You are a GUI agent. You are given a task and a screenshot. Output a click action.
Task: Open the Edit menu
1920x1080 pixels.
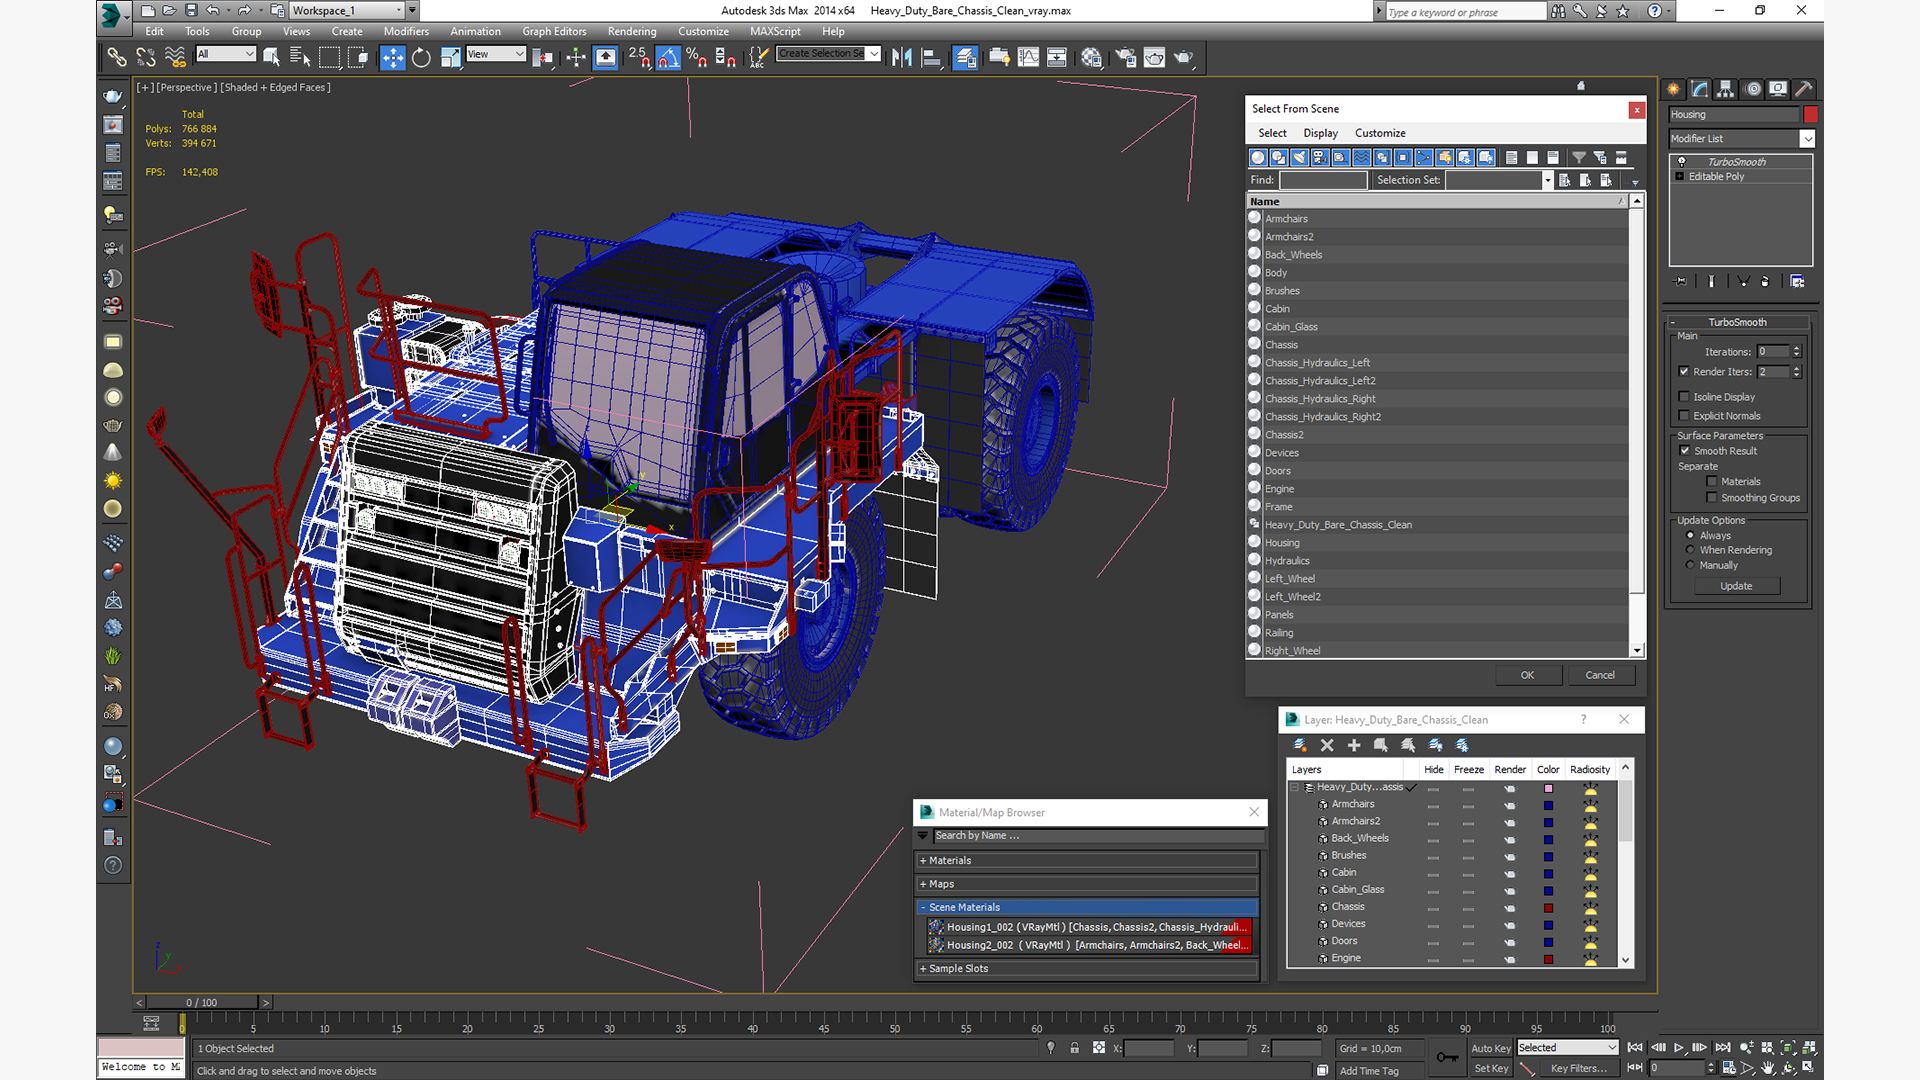point(154,32)
